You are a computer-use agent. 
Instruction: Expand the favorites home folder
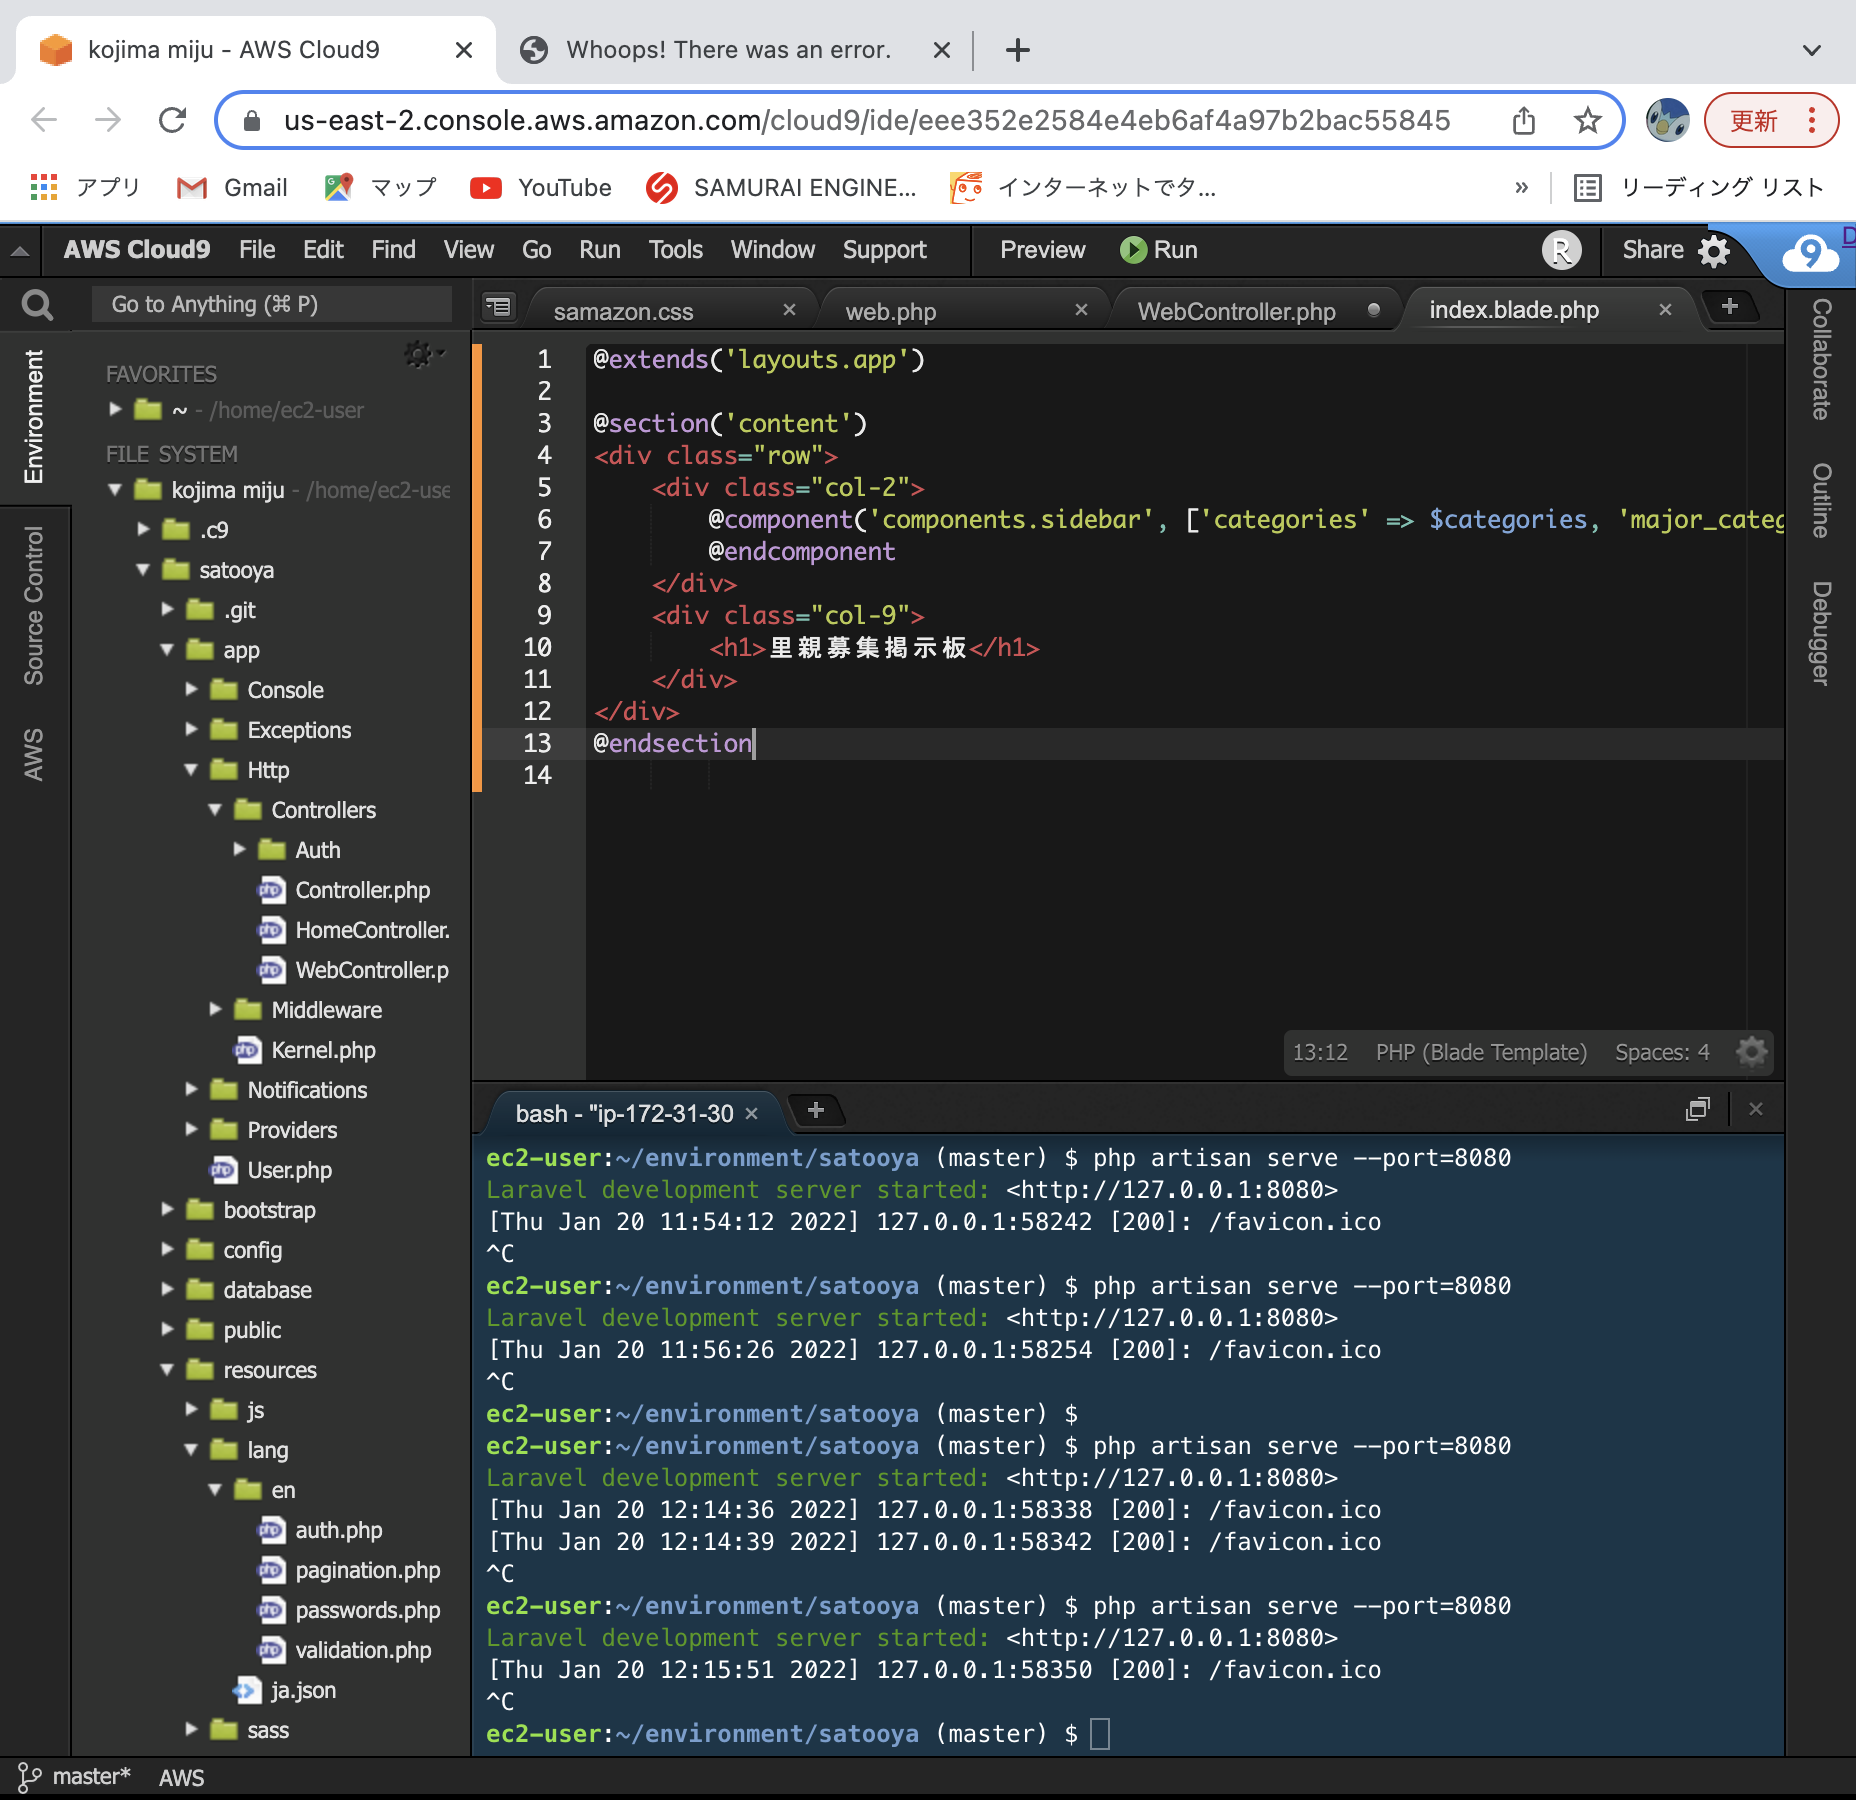pos(115,409)
